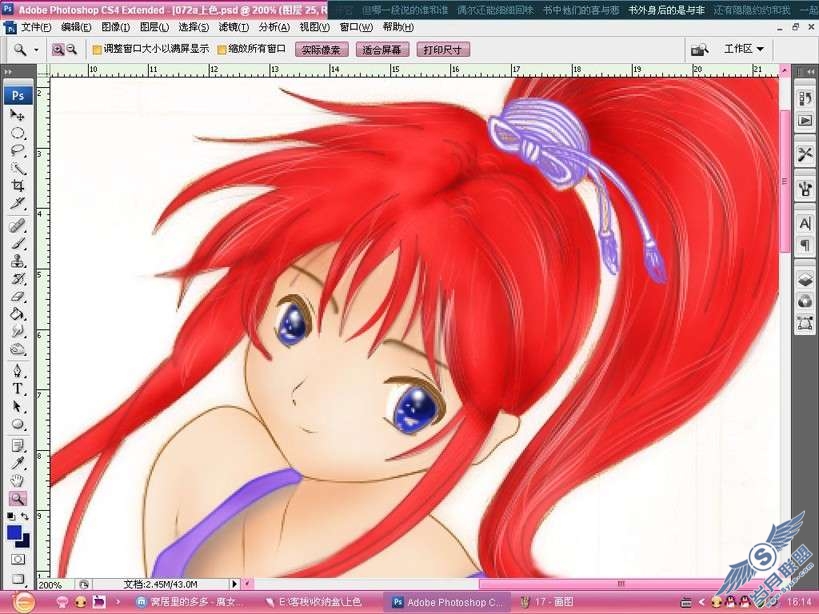Click the zoom out magnifier button
The image size is (819, 614).
pyautogui.click(x=72, y=50)
